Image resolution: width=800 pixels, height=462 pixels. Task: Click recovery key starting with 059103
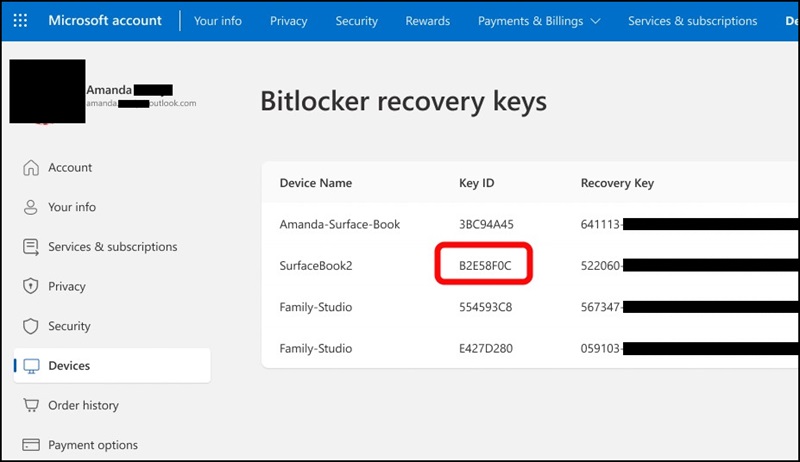pyautogui.click(x=690, y=348)
